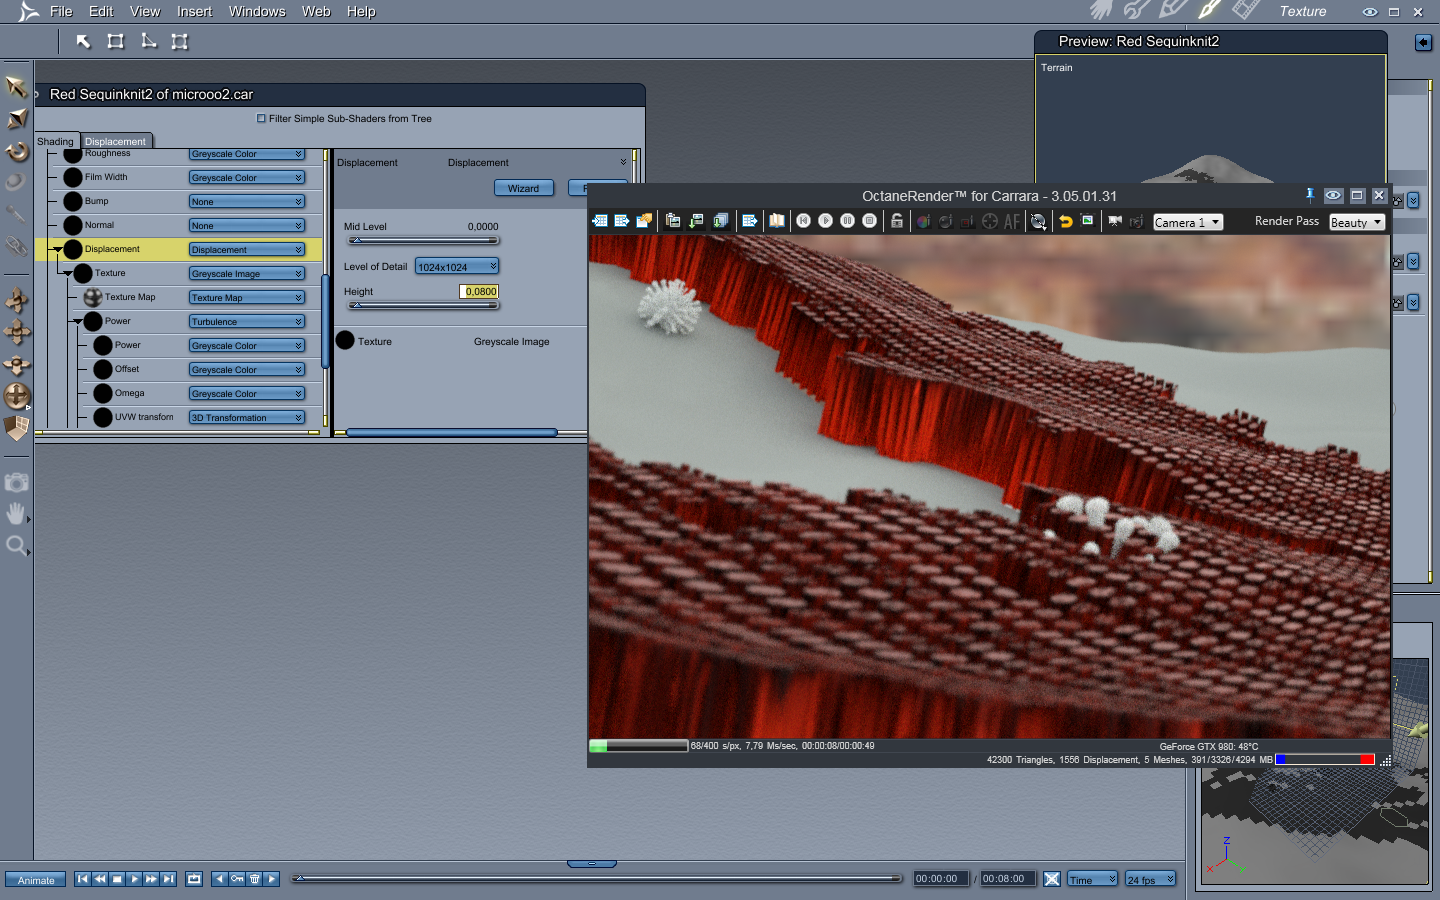Click the Octane color wheel icon
The height and width of the screenshot is (900, 1440).
(x=923, y=221)
